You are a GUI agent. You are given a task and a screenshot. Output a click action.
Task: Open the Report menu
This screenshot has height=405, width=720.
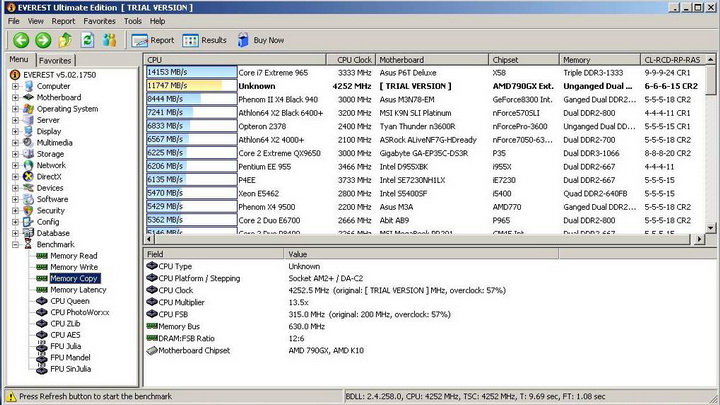pos(63,21)
